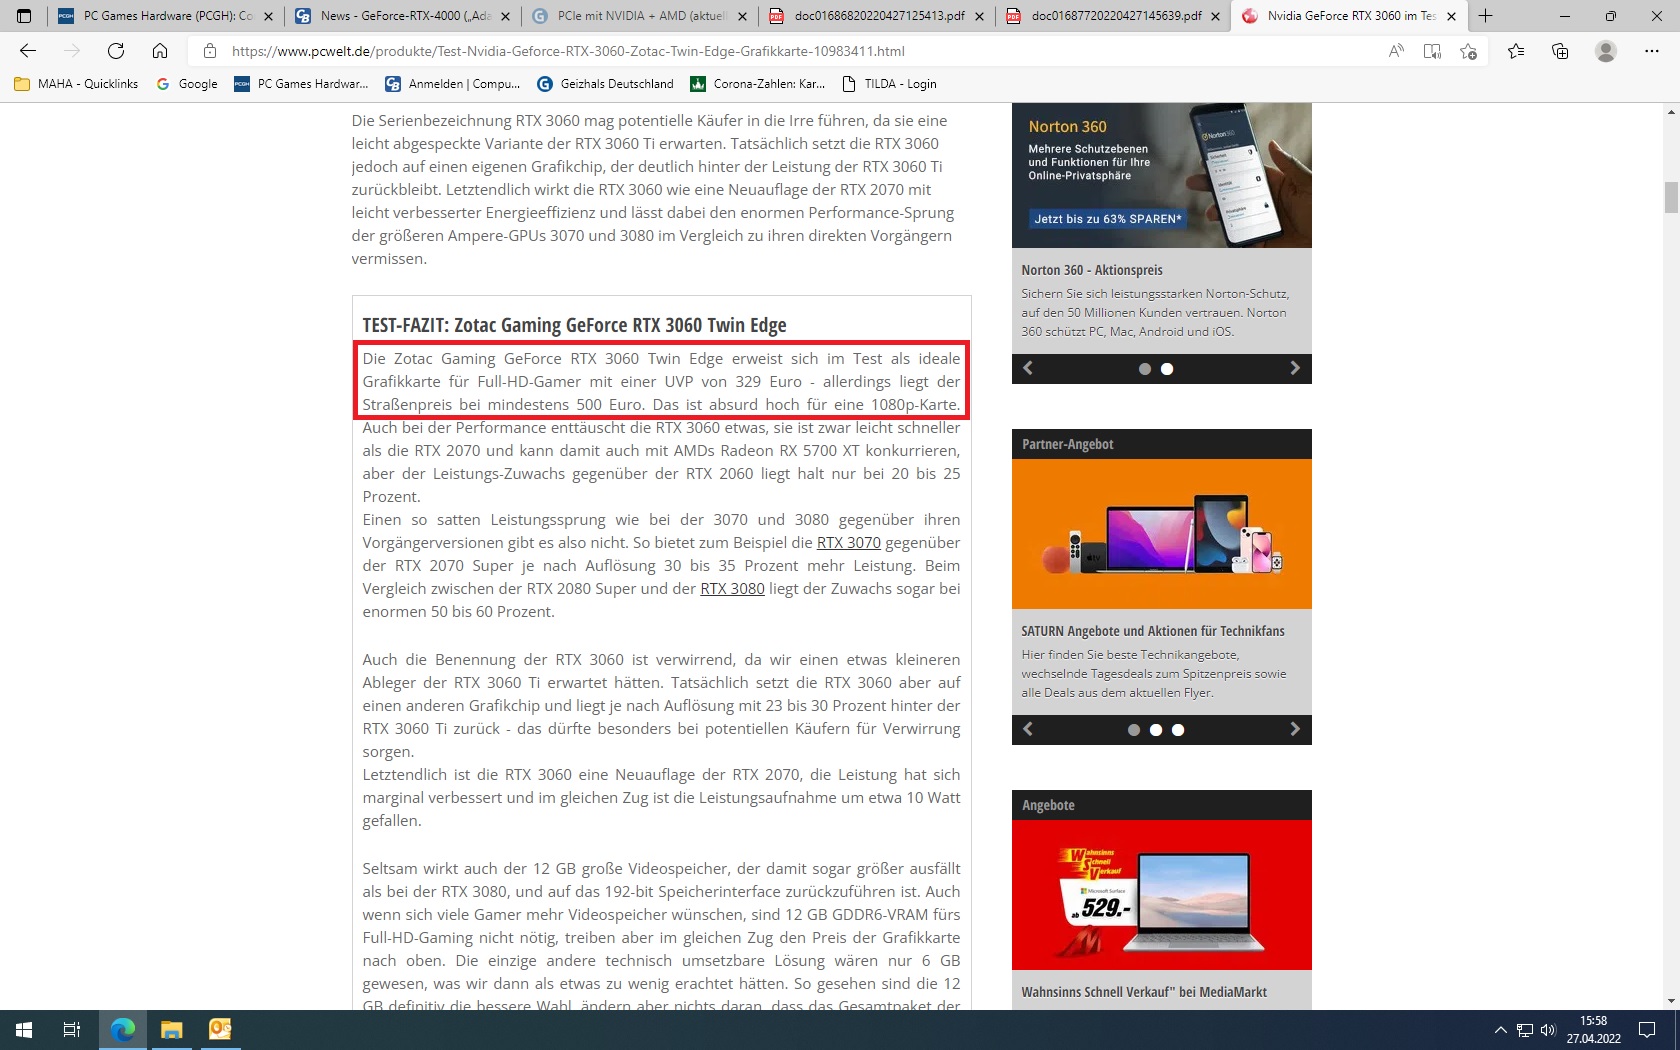Open Anmelden | Compu... bookmark
Viewport: 1680px width, 1050px height.
tap(453, 84)
